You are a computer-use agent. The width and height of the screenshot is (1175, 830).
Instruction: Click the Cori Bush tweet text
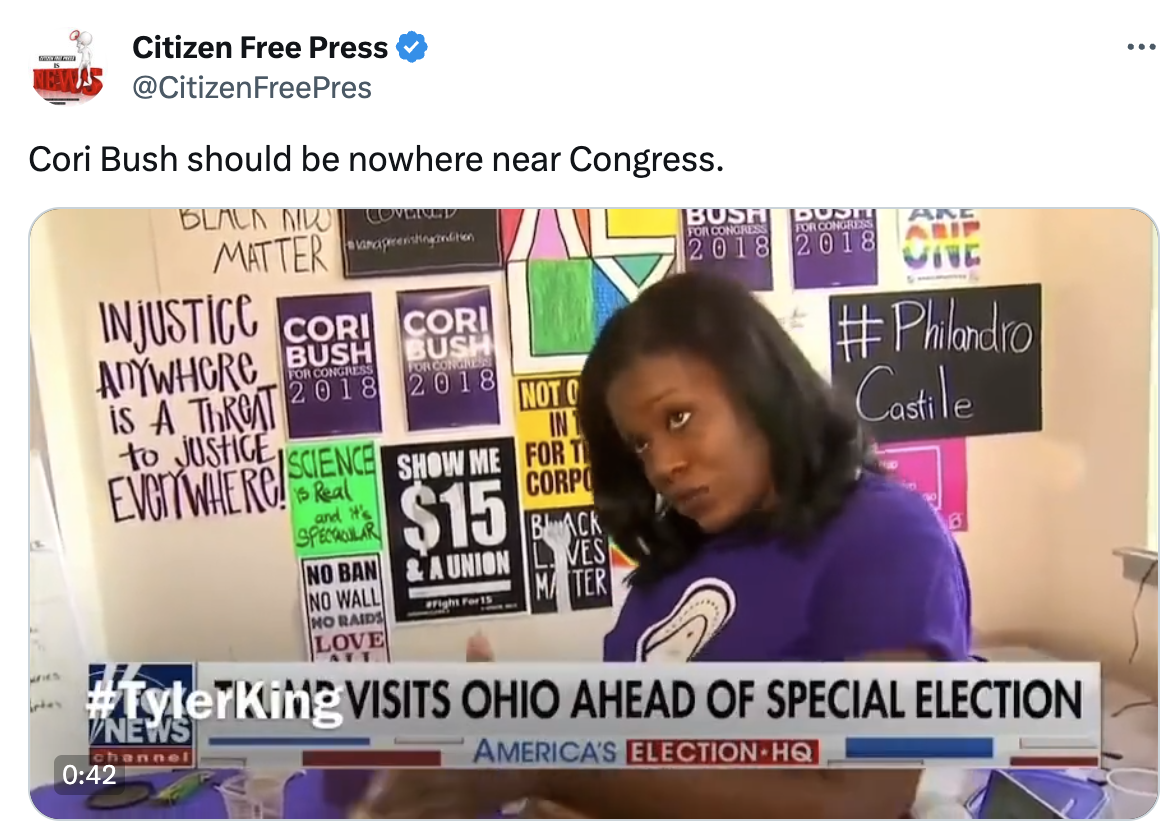click(x=376, y=159)
